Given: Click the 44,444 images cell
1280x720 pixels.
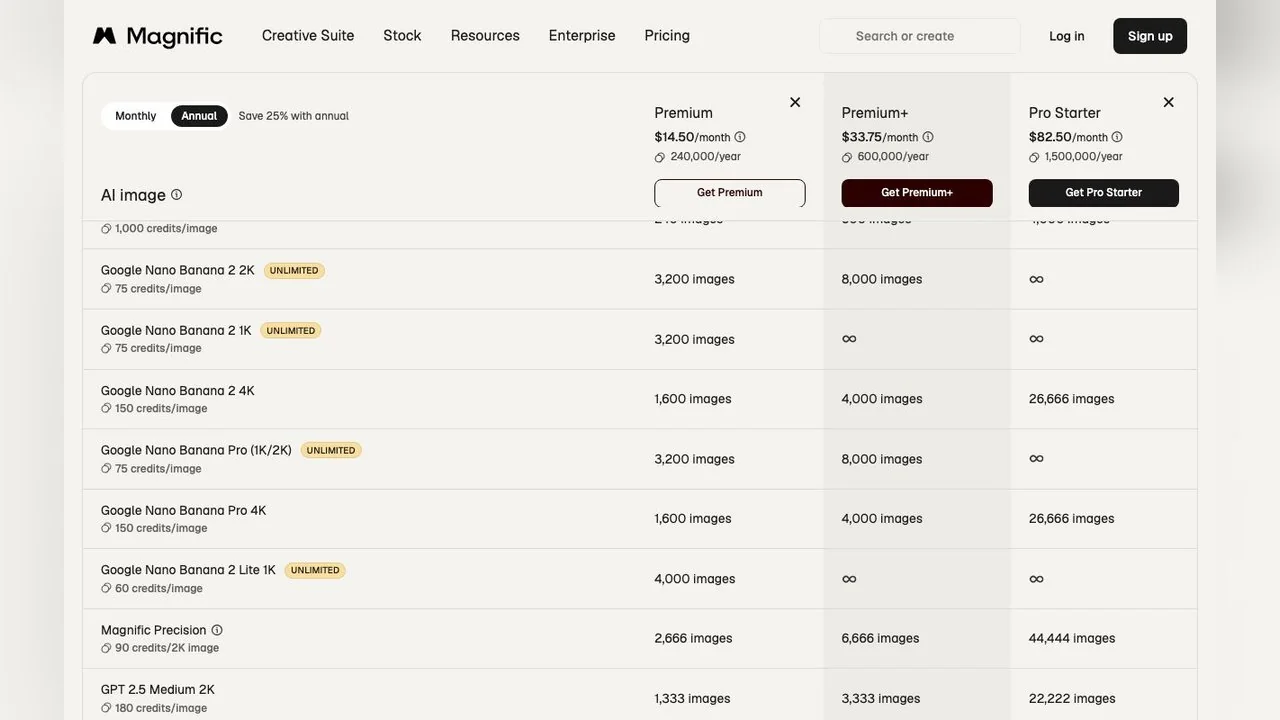Looking at the screenshot, I should [x=1072, y=638].
